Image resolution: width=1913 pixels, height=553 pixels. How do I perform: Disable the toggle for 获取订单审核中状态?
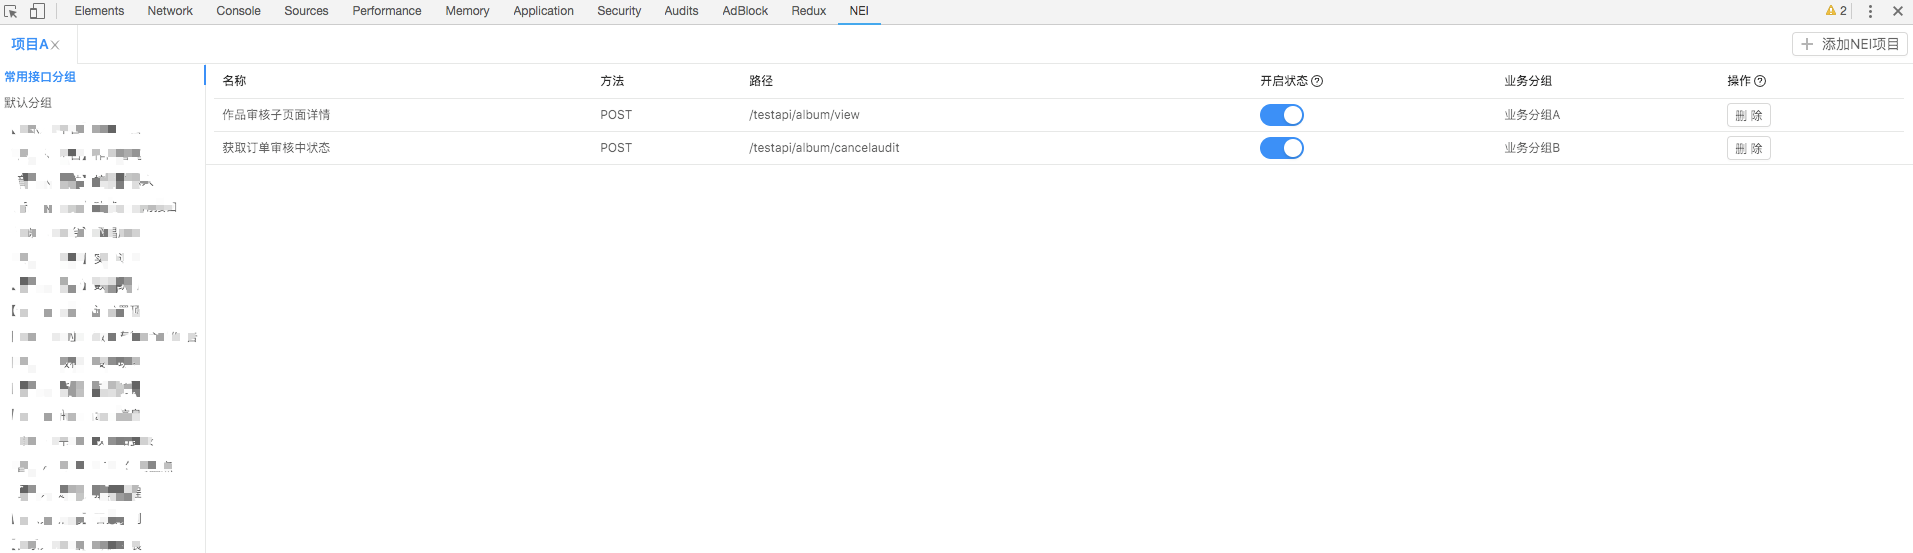click(1281, 148)
